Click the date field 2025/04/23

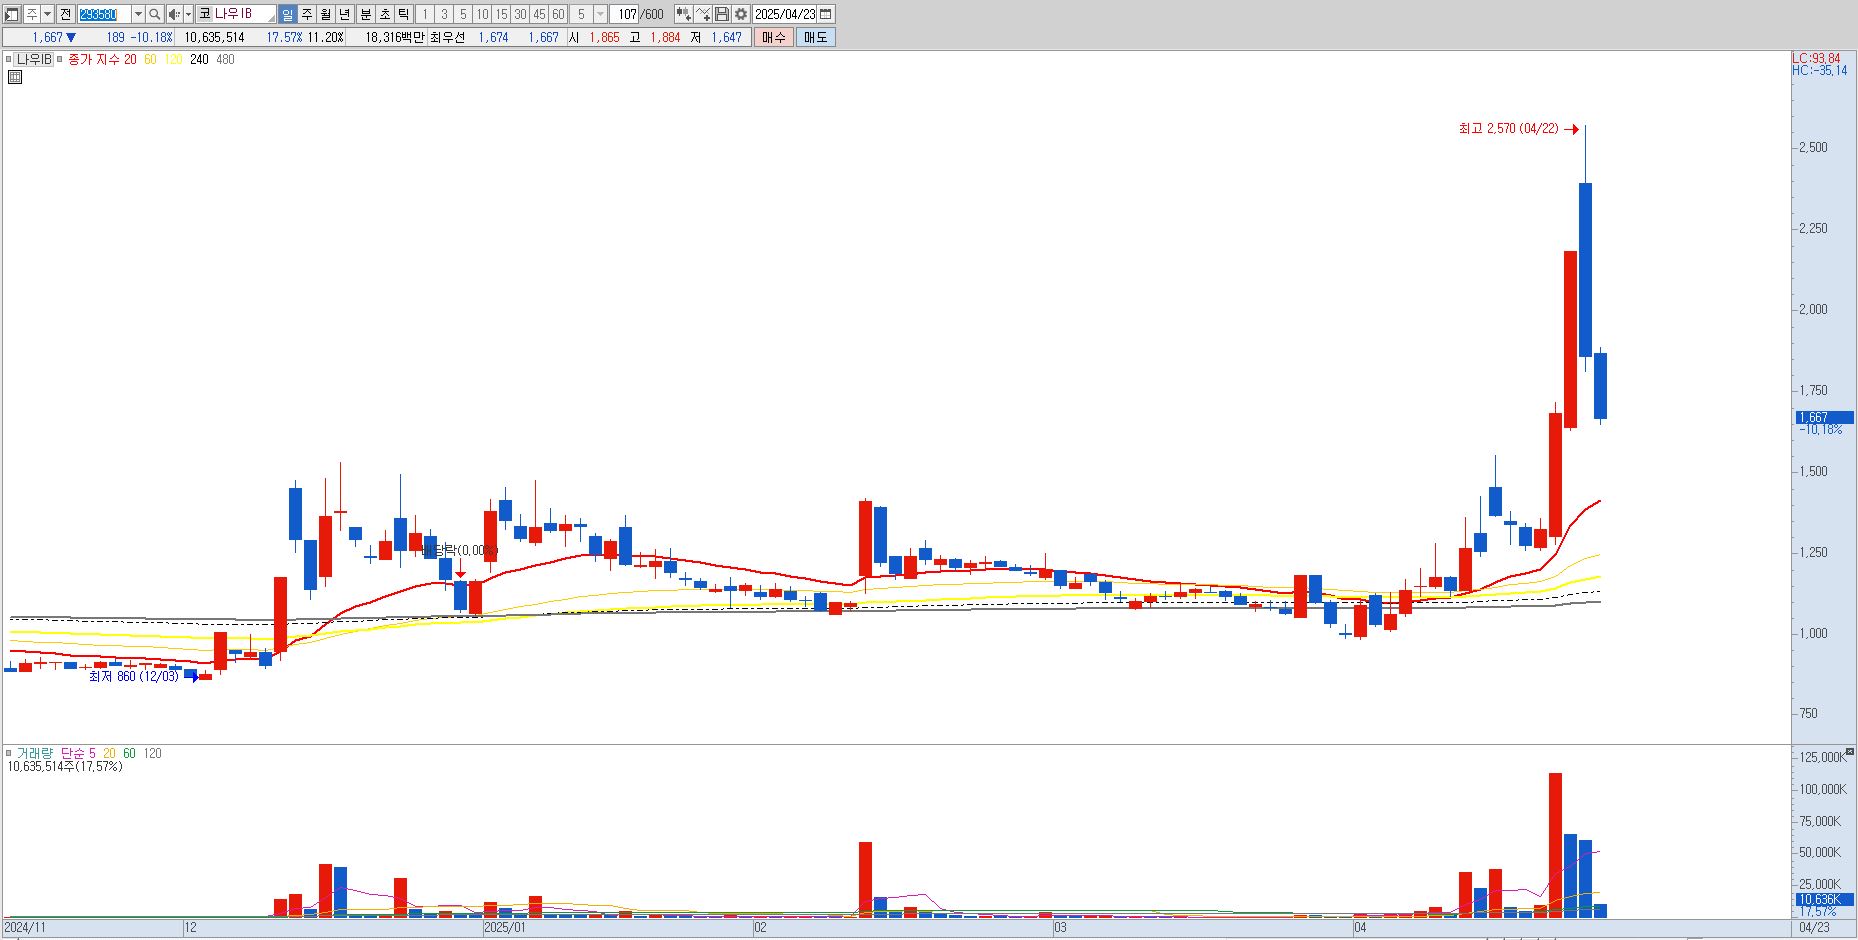(785, 14)
